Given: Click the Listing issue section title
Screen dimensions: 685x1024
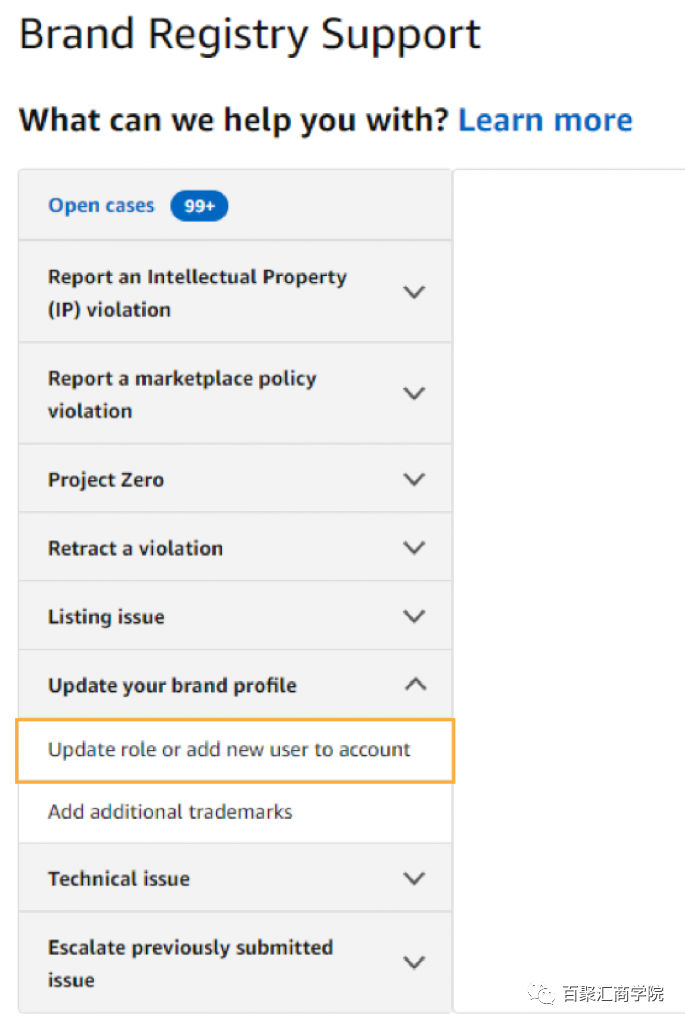Looking at the screenshot, I should click(x=106, y=617).
